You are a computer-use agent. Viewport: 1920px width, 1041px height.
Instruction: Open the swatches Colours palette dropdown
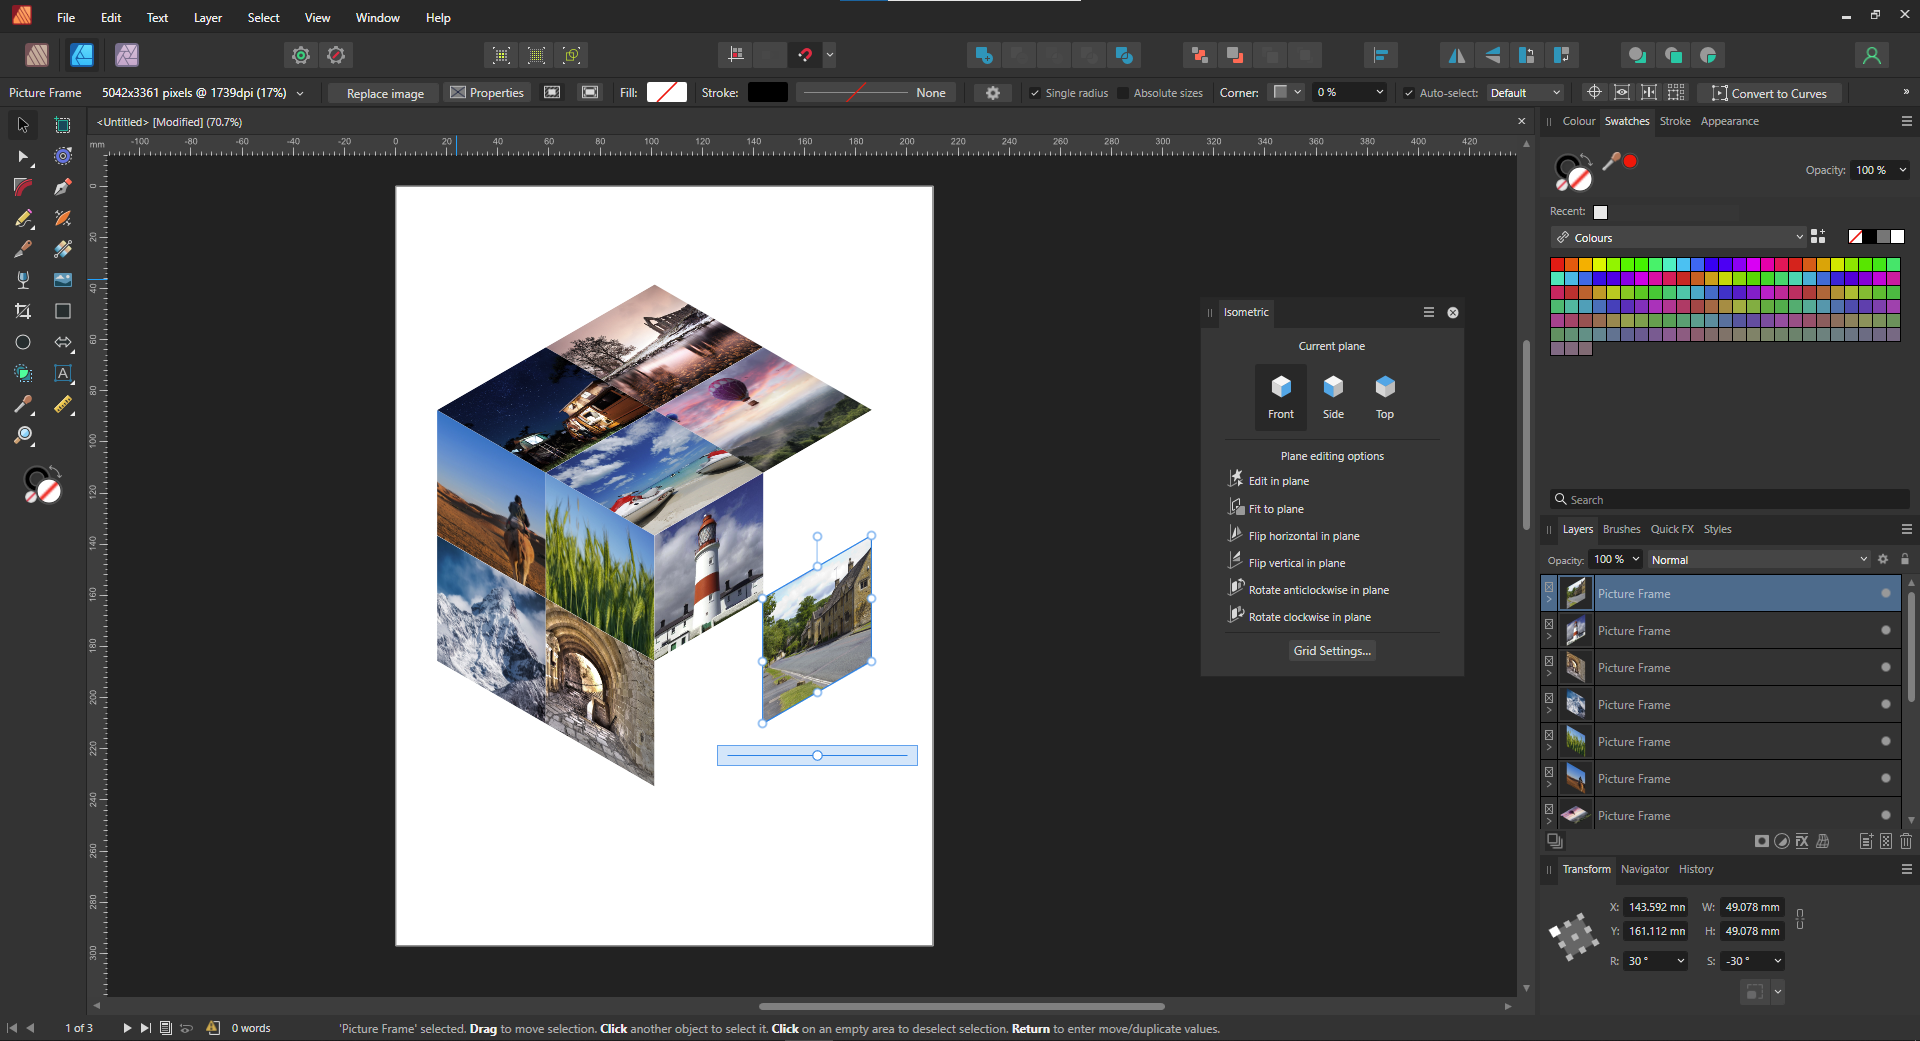point(1678,238)
